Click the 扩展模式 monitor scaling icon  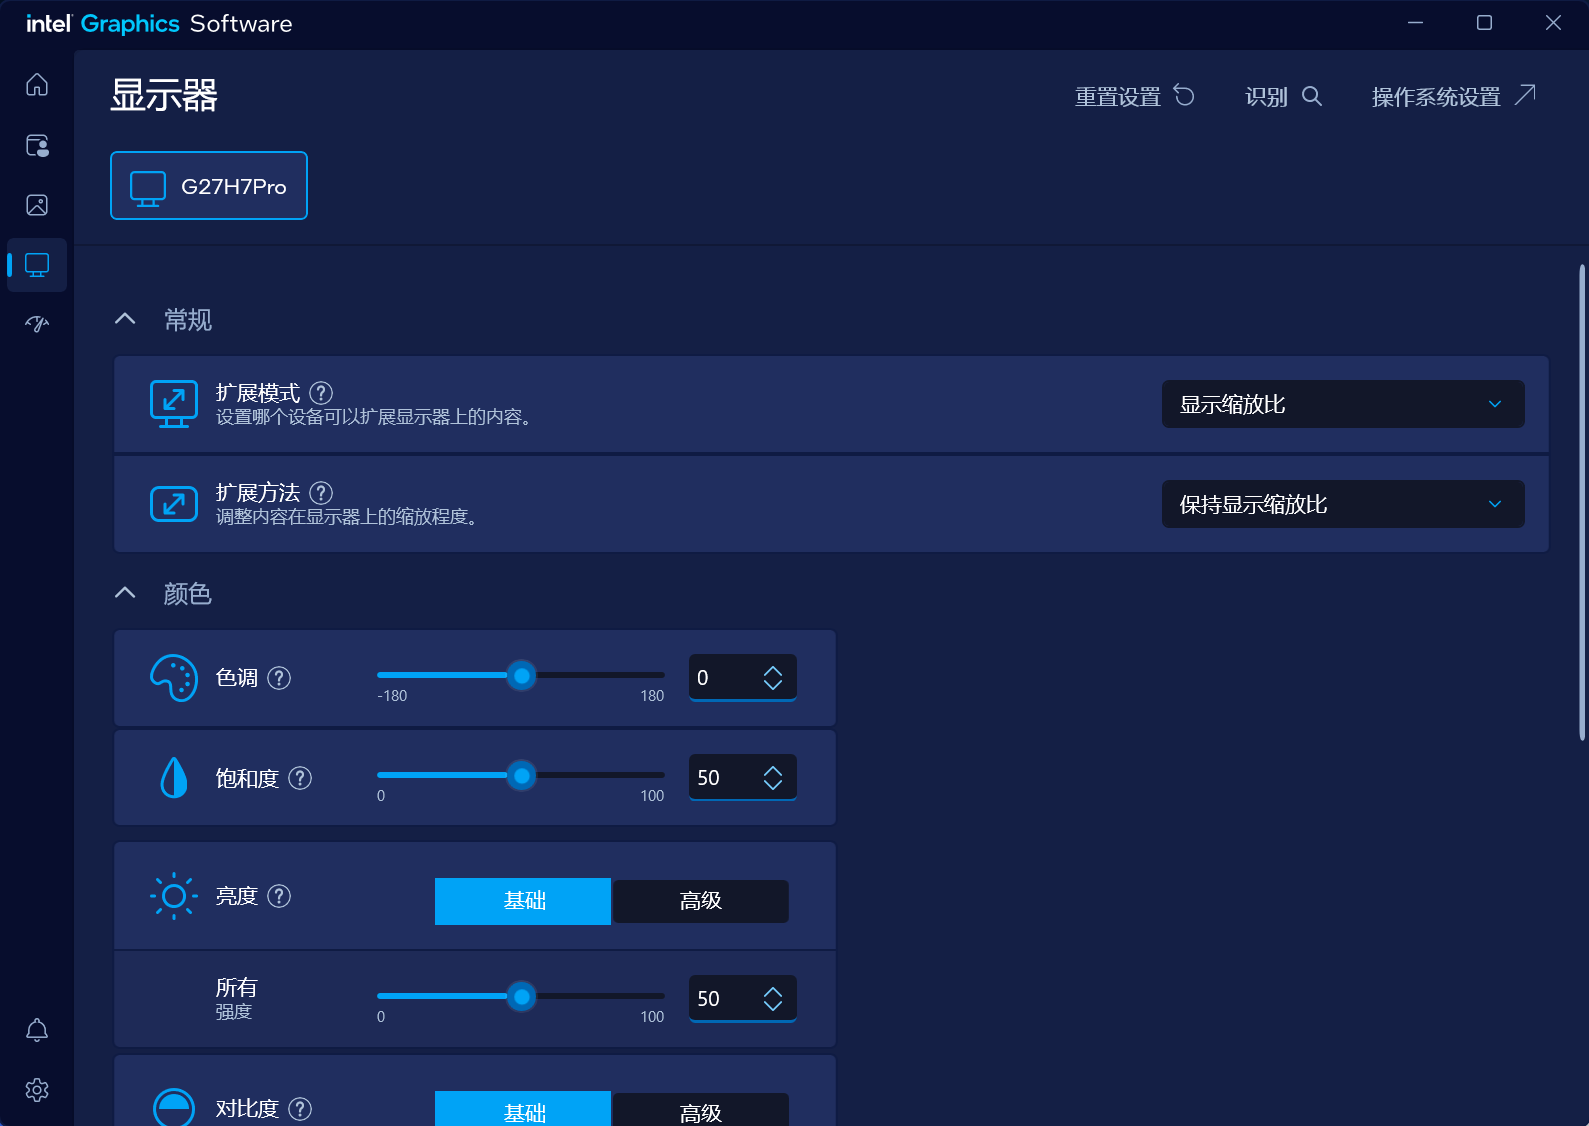click(174, 404)
